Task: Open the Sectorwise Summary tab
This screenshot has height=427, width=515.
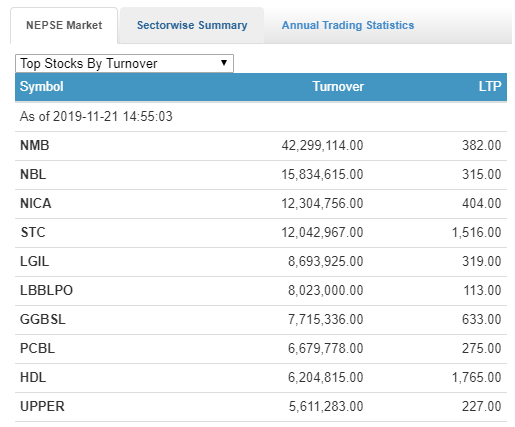Action: (x=192, y=25)
